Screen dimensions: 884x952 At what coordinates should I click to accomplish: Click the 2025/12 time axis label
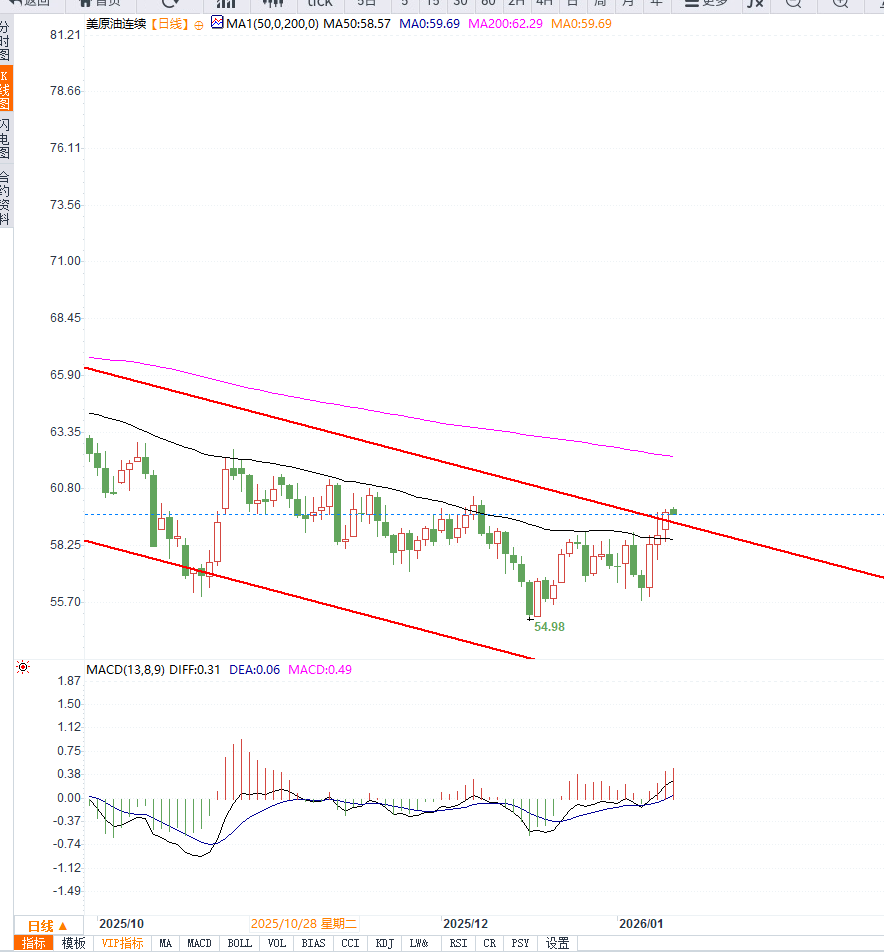[x=466, y=924]
